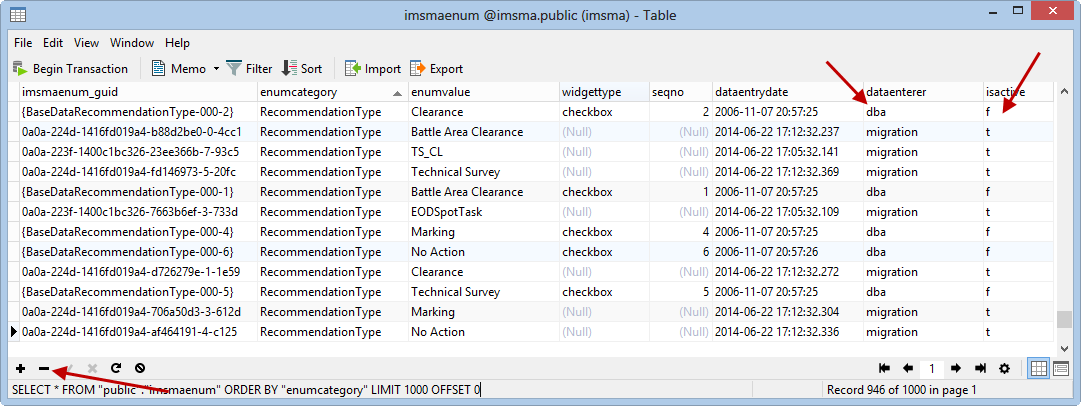The height and width of the screenshot is (406, 1081).
Task: Go to the next page arrow
Action: [x=957, y=368]
